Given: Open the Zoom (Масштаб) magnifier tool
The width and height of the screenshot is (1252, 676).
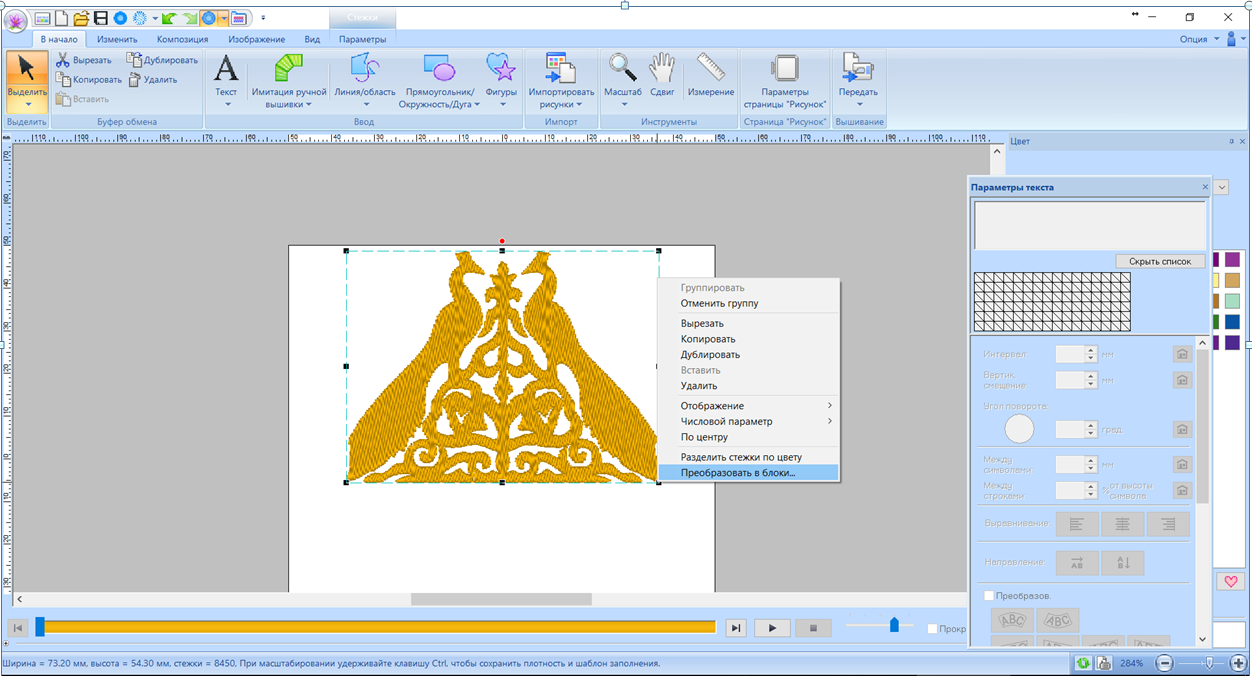Looking at the screenshot, I should [x=623, y=68].
